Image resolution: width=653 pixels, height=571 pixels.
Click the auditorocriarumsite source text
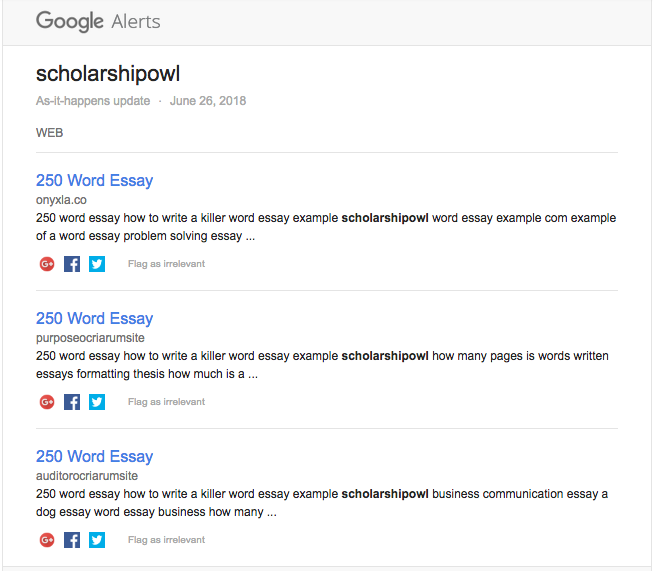coord(87,476)
